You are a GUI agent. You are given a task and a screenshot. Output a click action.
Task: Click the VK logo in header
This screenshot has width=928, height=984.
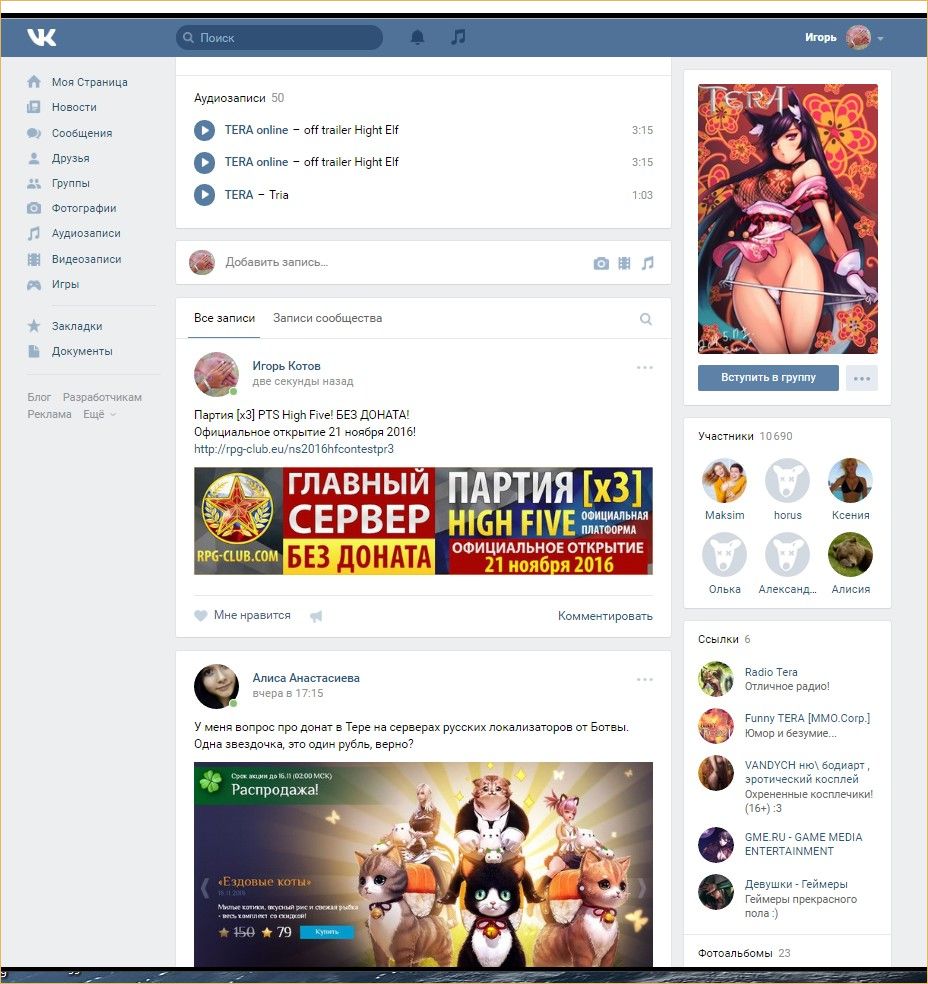pyautogui.click(x=42, y=38)
